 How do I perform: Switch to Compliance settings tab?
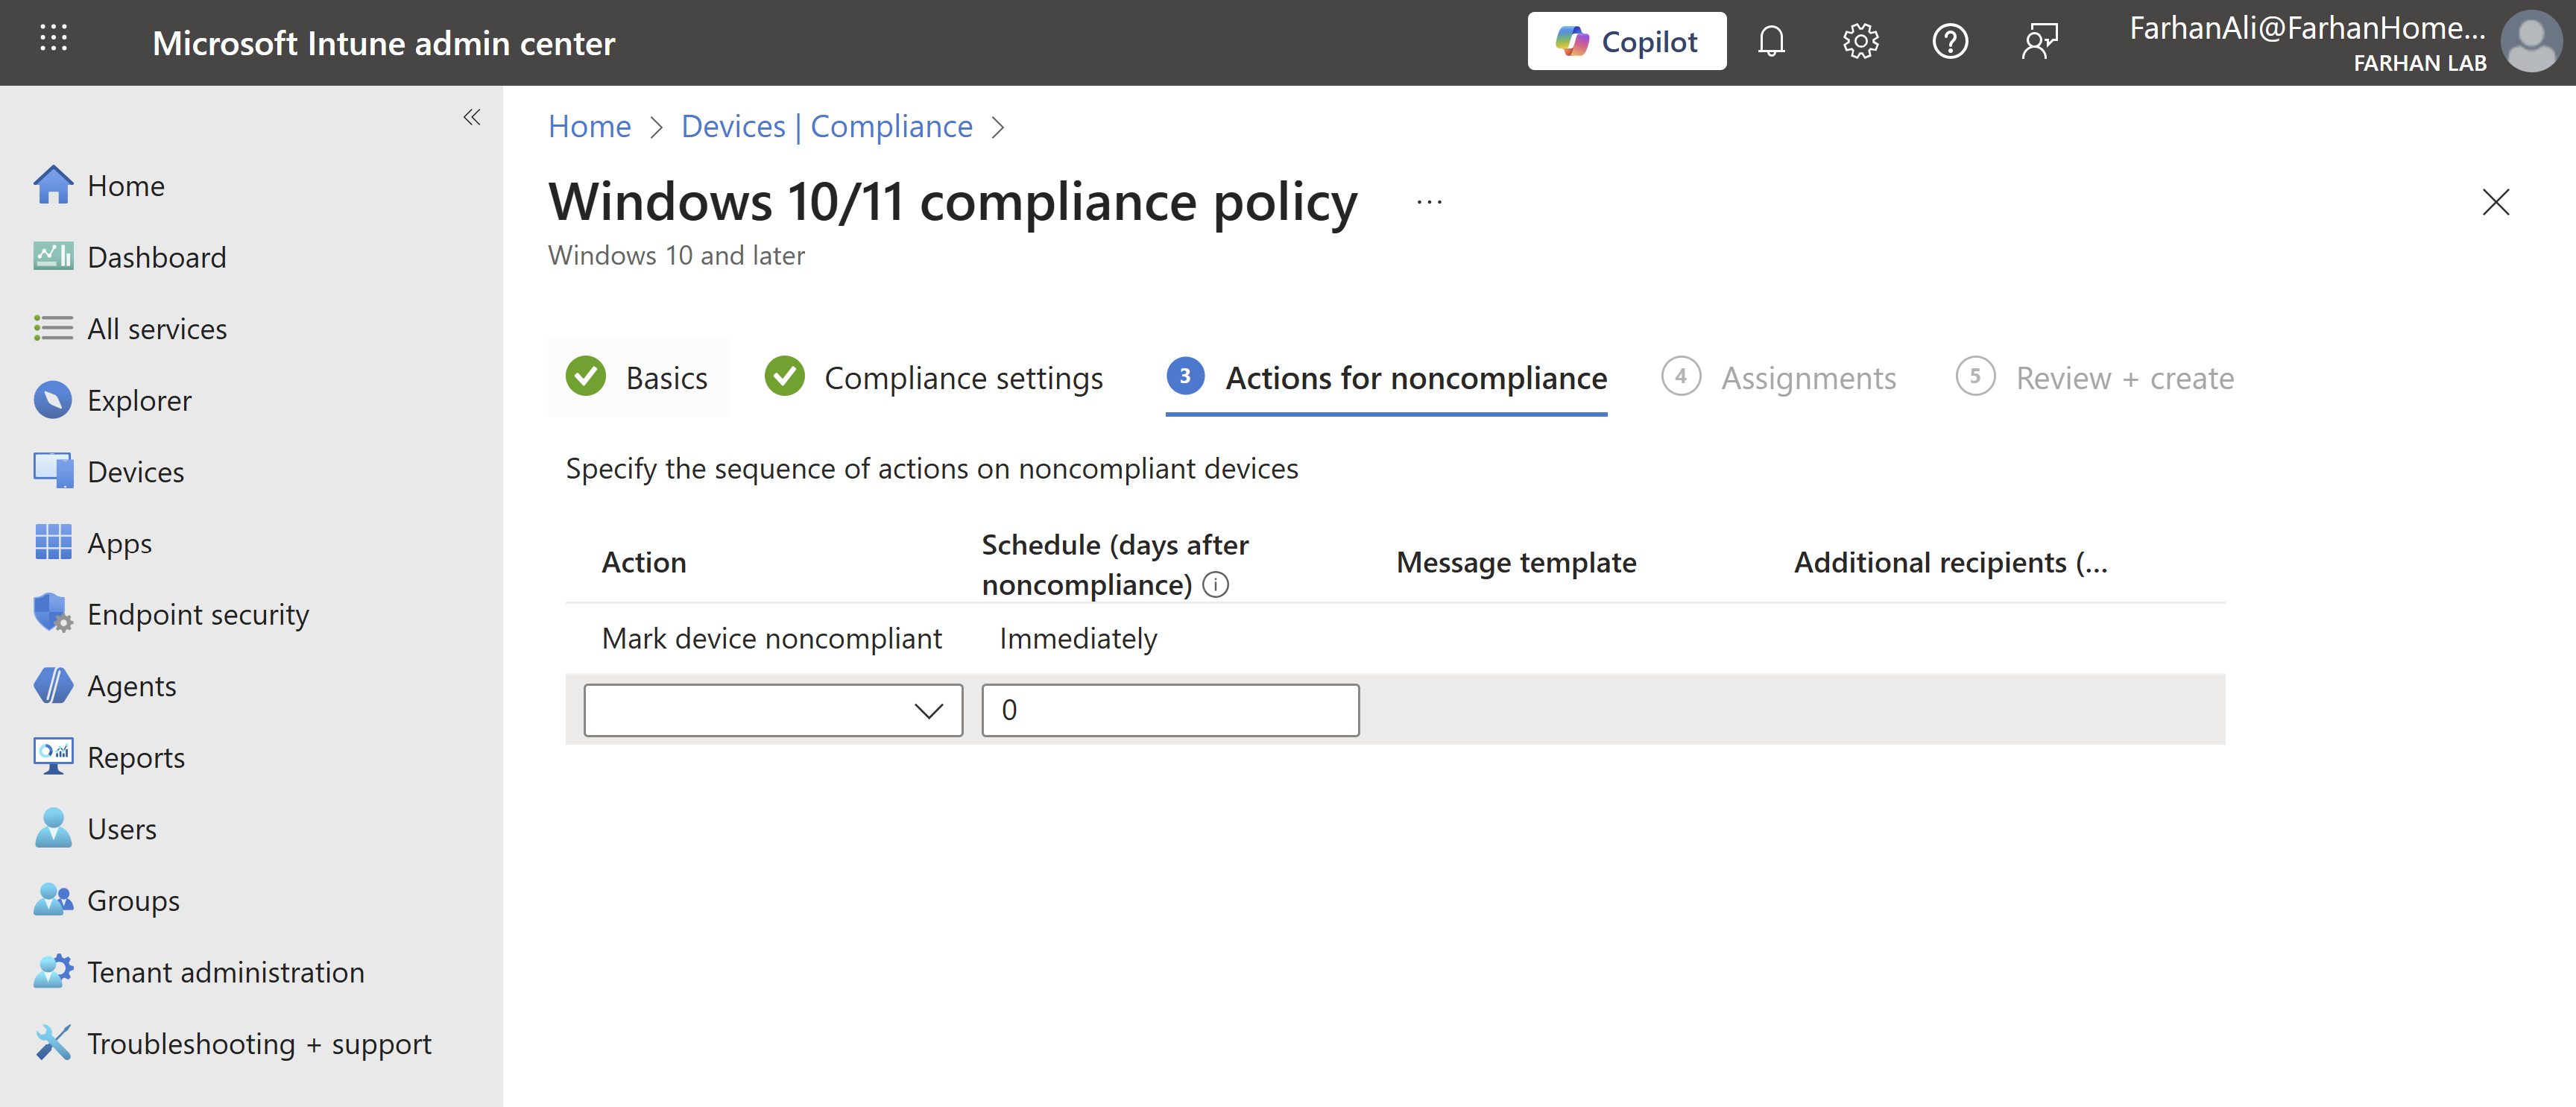click(934, 378)
